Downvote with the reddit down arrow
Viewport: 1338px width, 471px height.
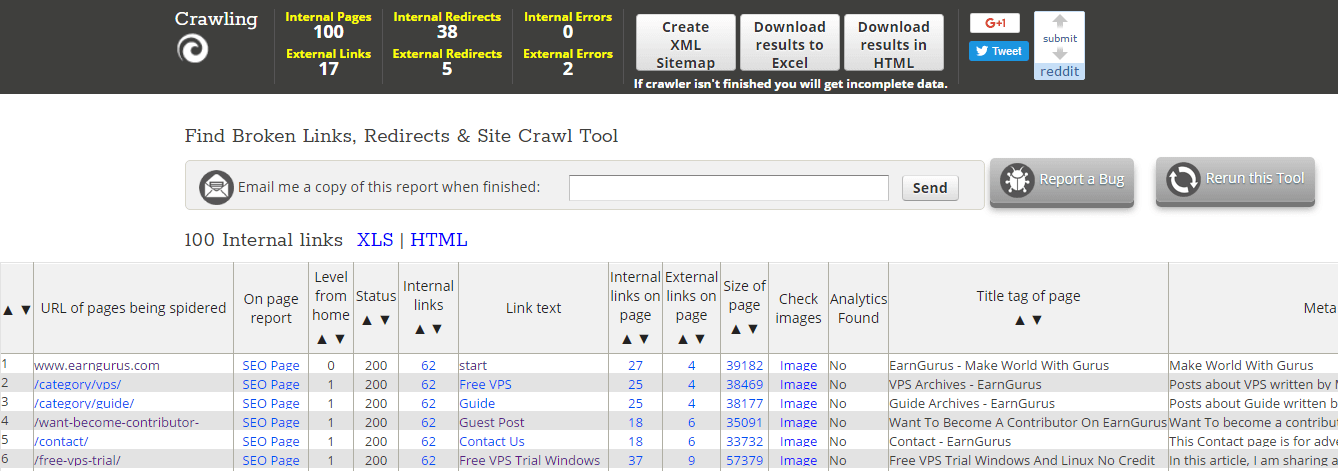click(x=1060, y=53)
